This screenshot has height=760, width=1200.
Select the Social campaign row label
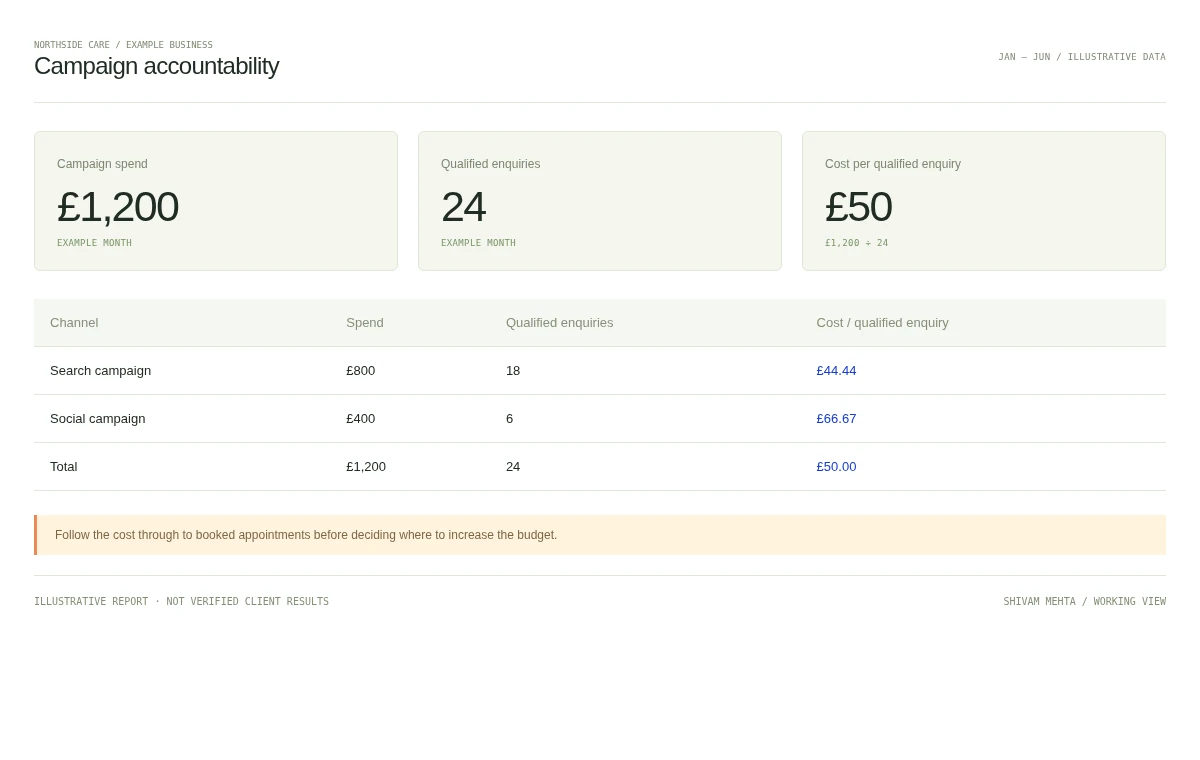pos(98,419)
